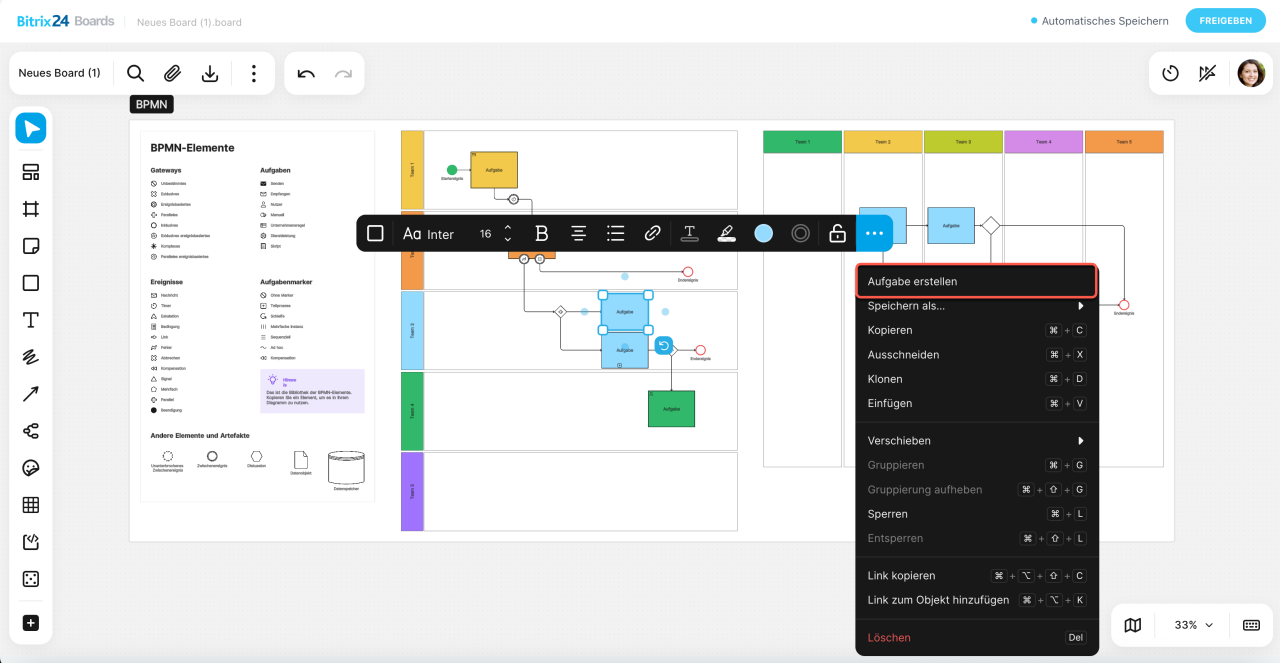Choose Kopieren from context menu
Image resolution: width=1280 pixels, height=663 pixels.
(x=977, y=330)
